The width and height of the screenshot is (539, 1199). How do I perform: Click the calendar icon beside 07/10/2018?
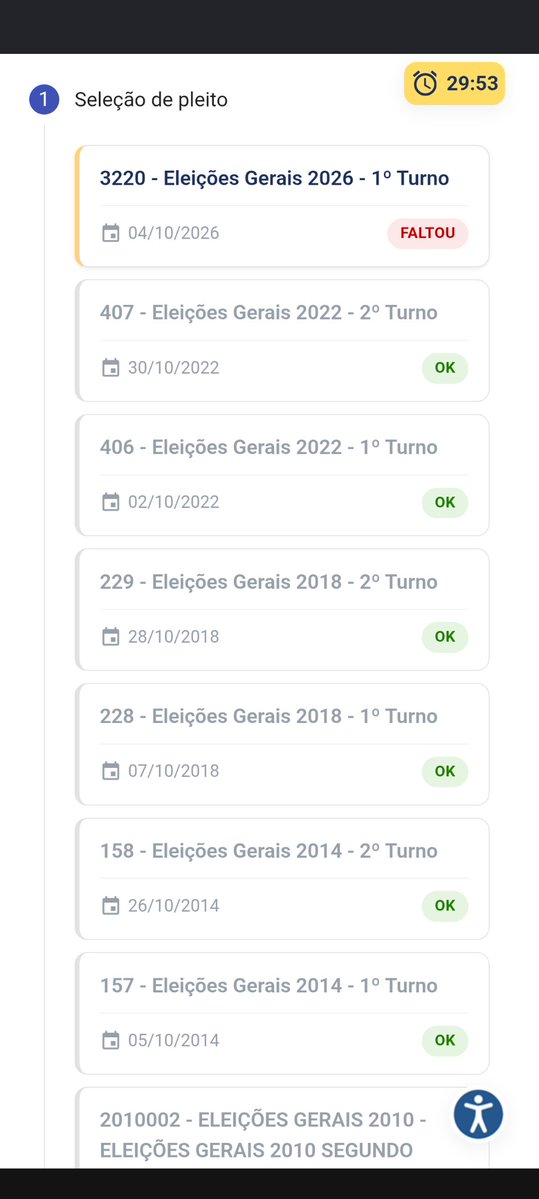pyautogui.click(x=111, y=772)
